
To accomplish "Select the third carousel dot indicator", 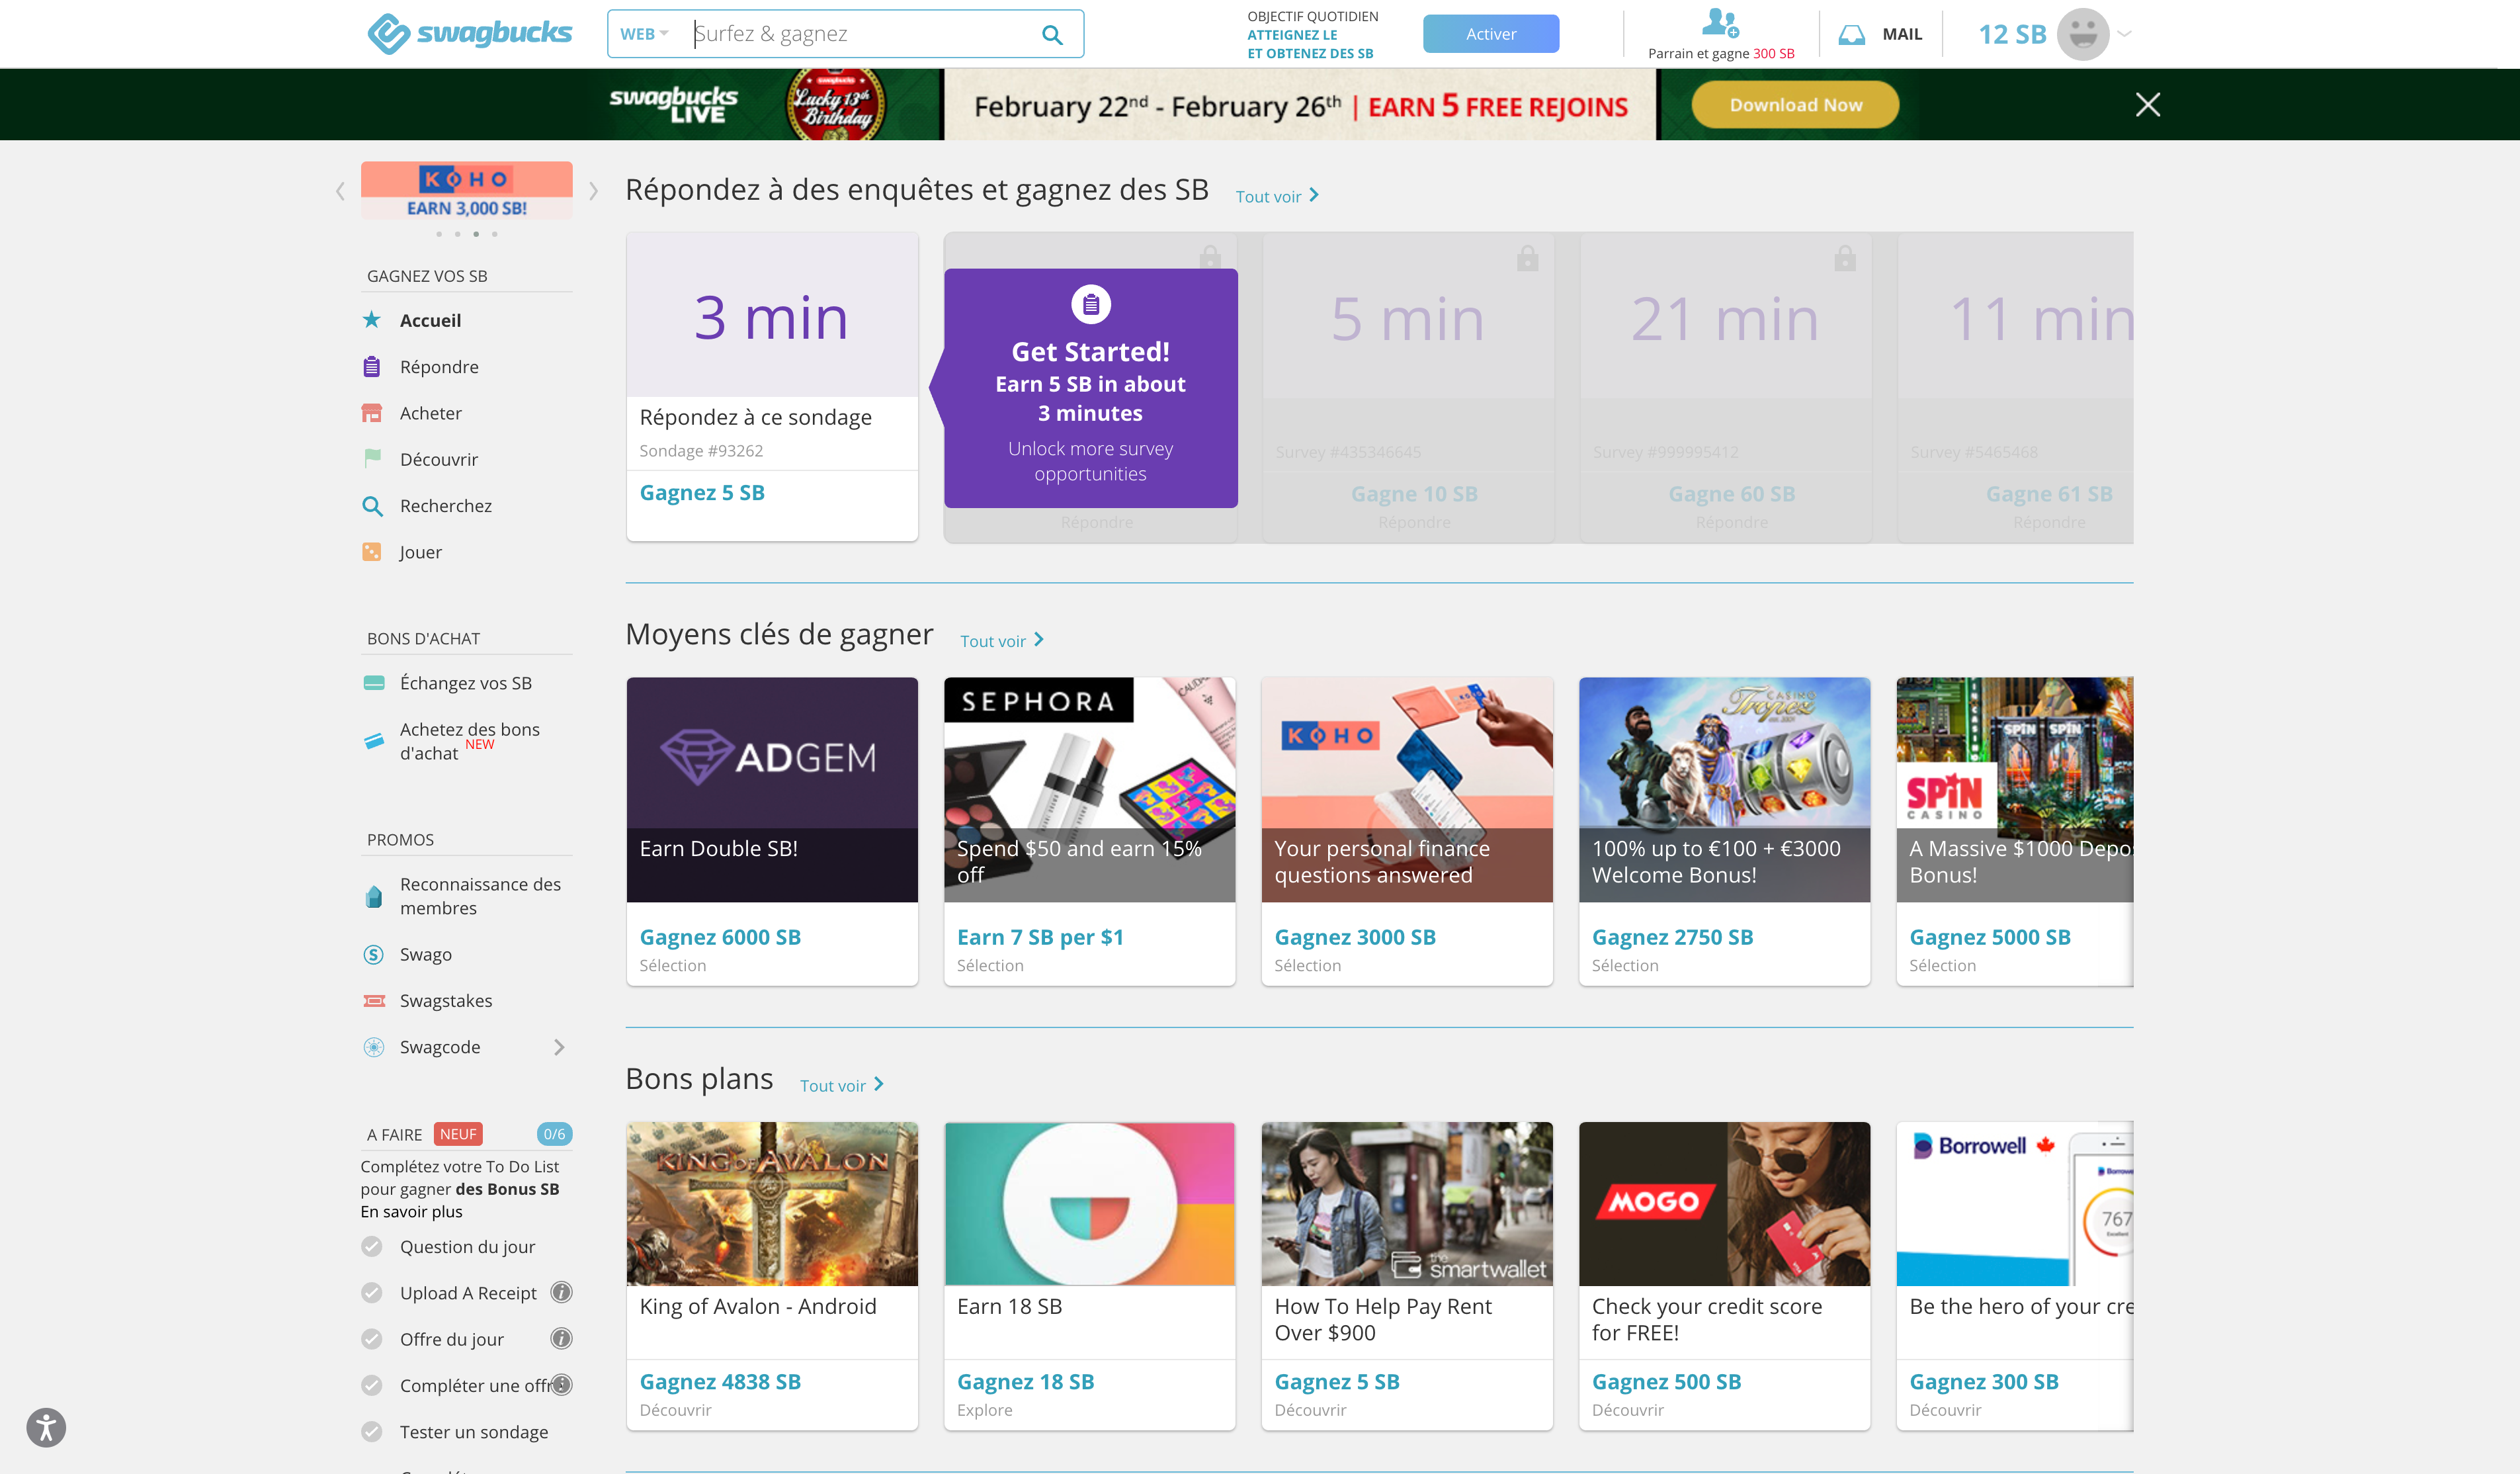I will pos(476,234).
